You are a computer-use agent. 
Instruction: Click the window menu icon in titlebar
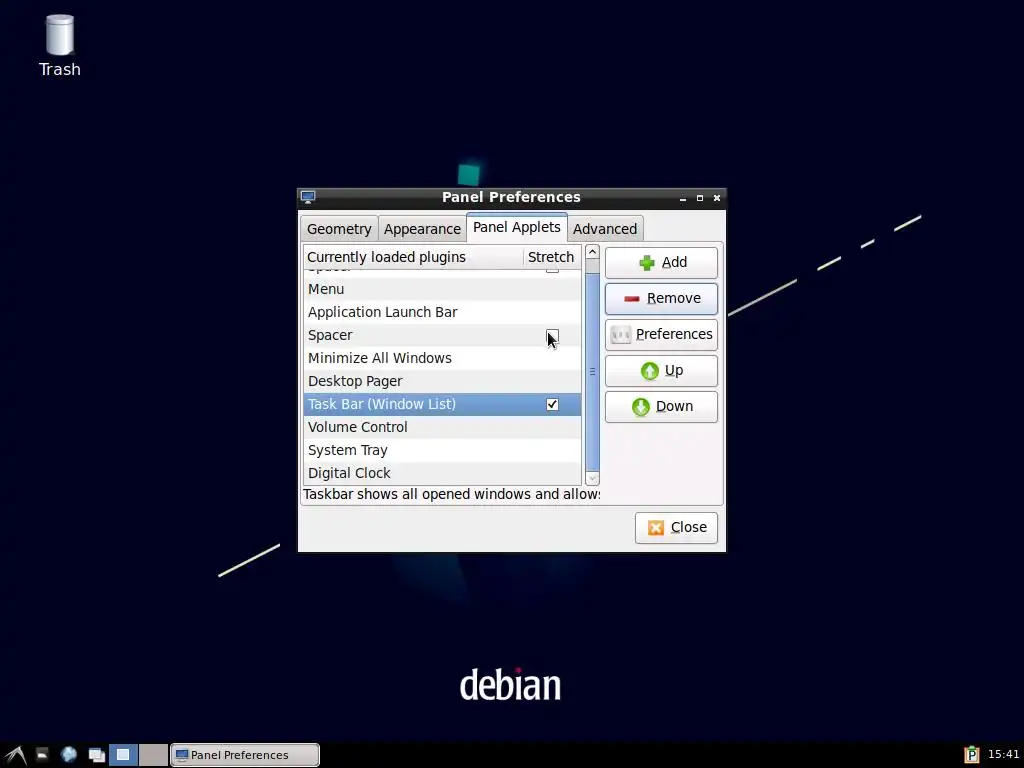[x=308, y=197]
